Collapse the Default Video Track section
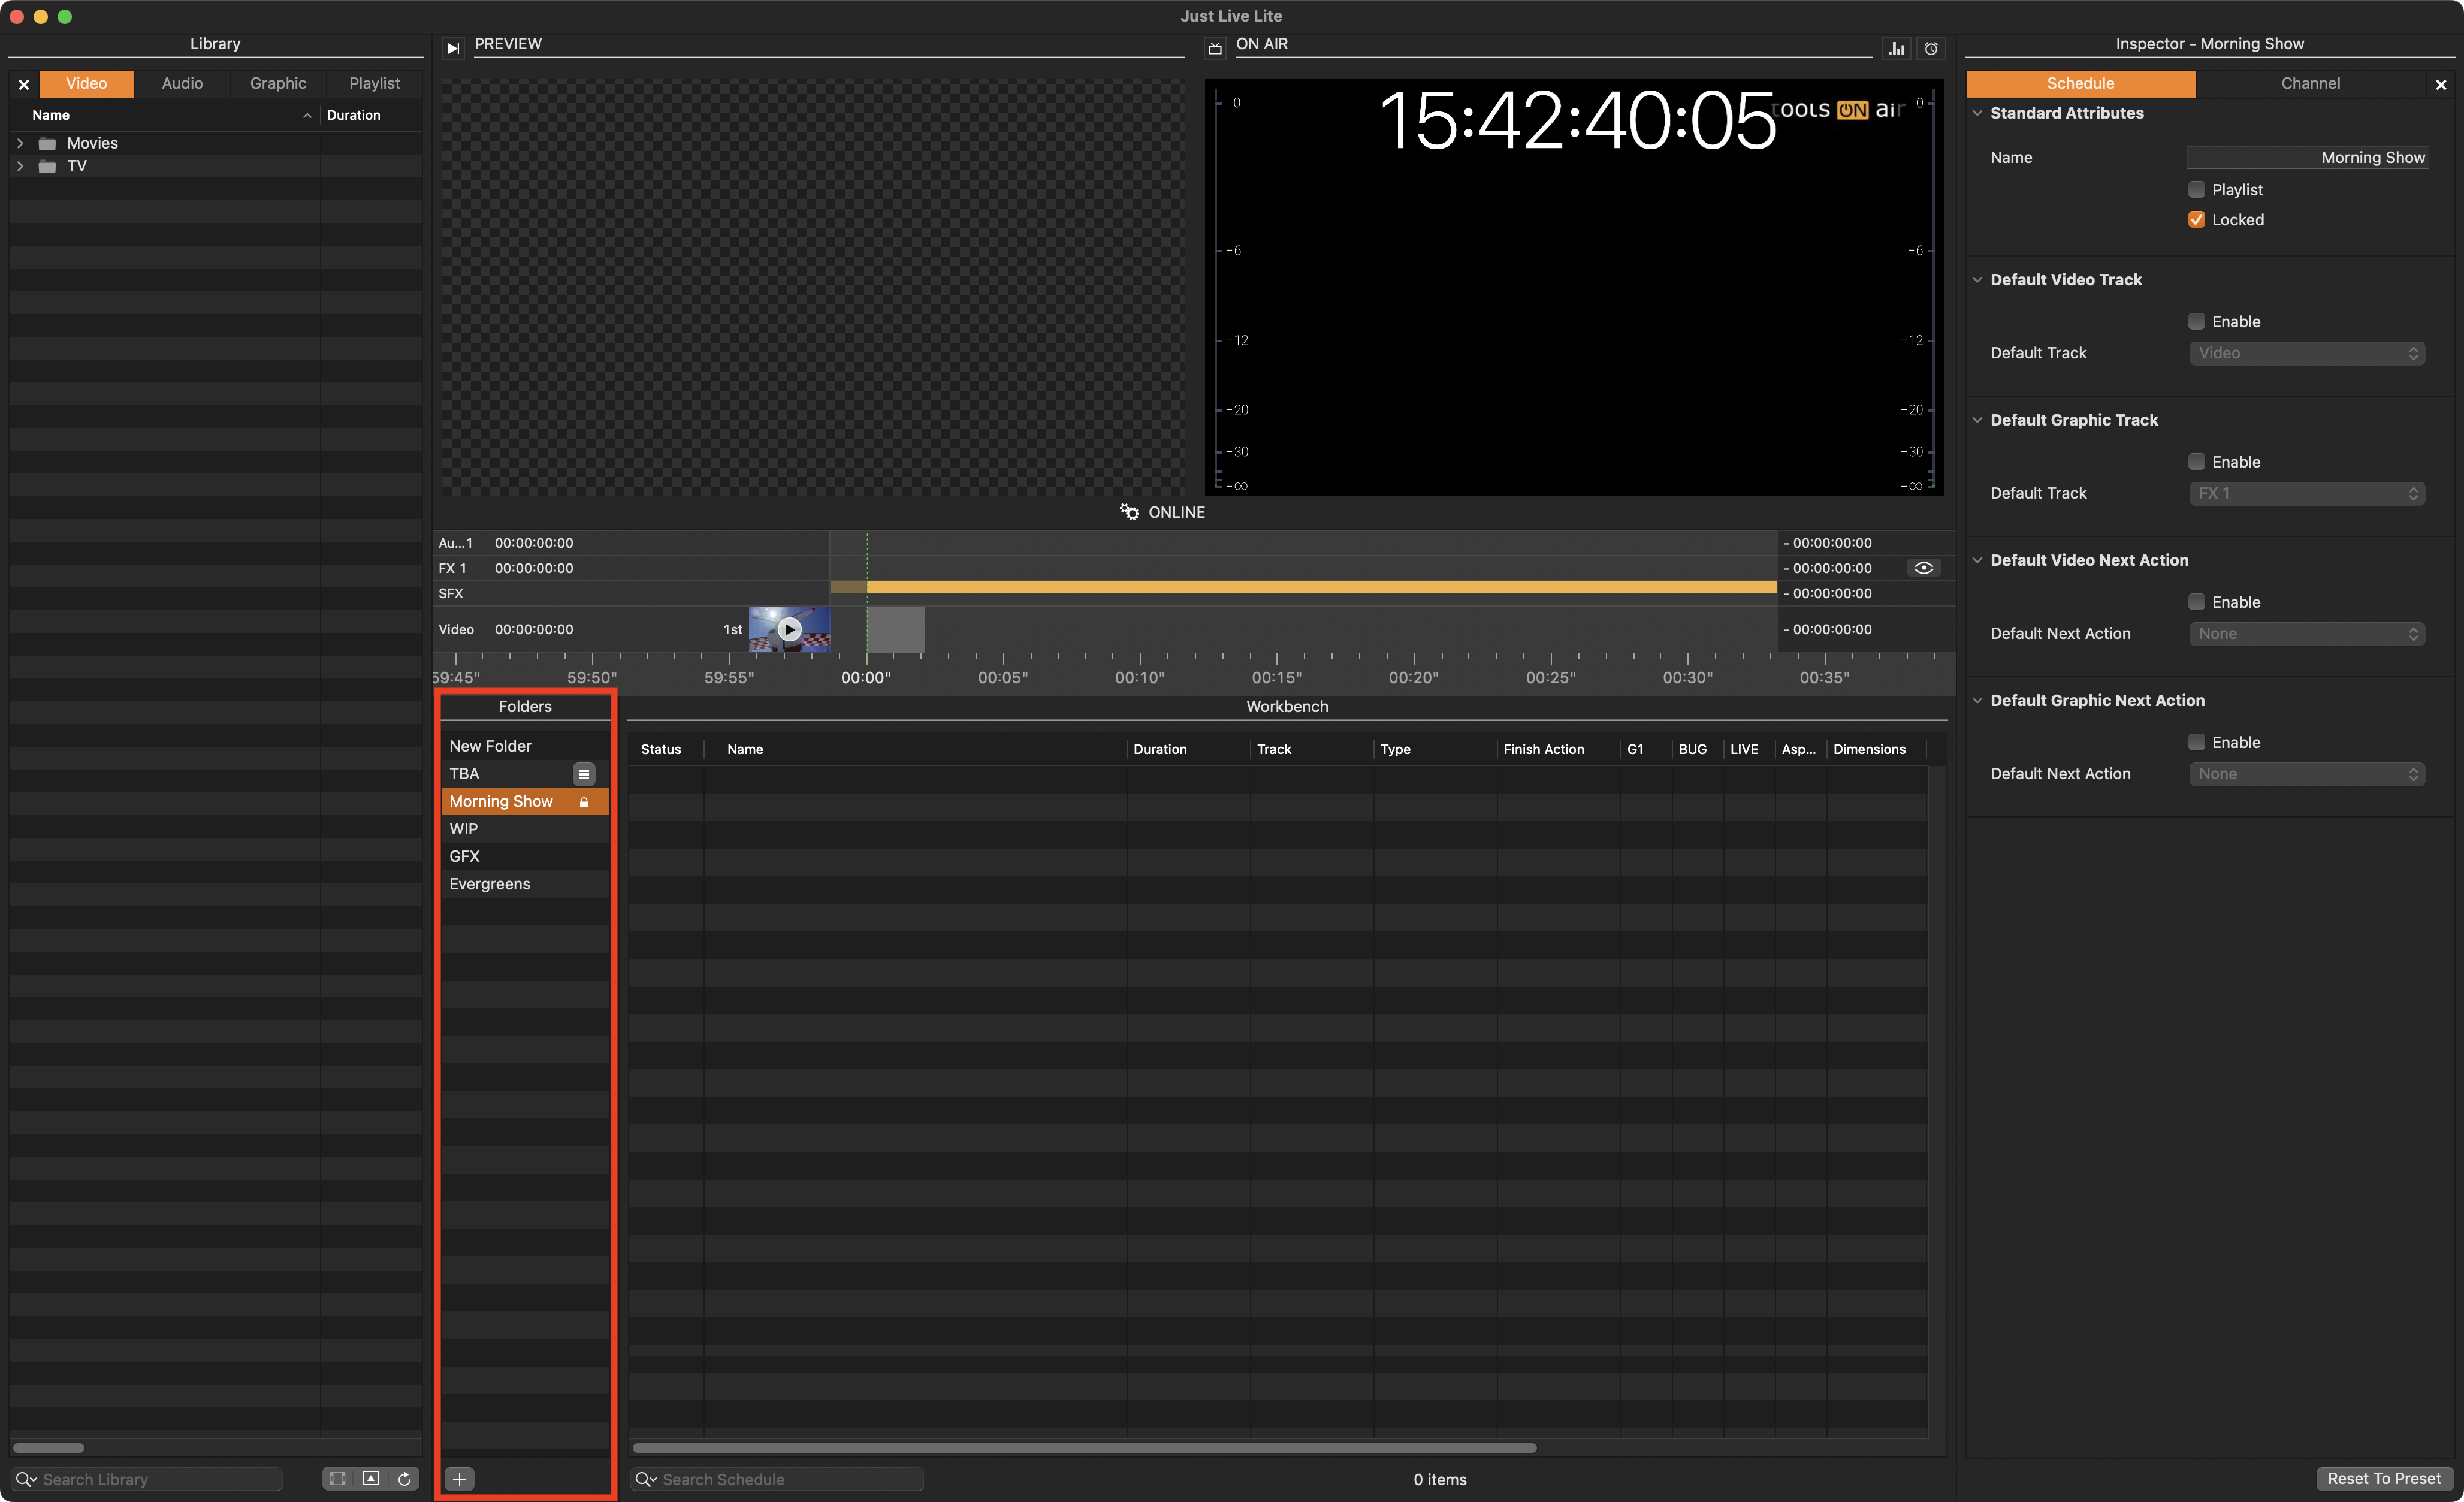The height and width of the screenshot is (1502, 2464). click(x=1977, y=280)
